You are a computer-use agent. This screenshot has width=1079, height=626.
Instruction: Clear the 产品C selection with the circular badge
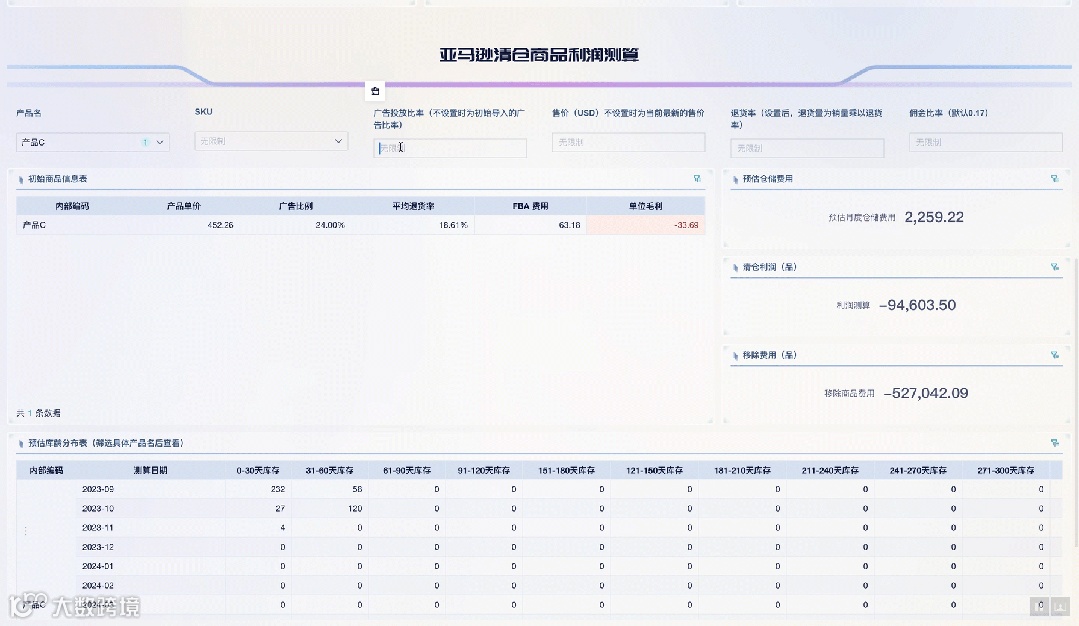(145, 142)
